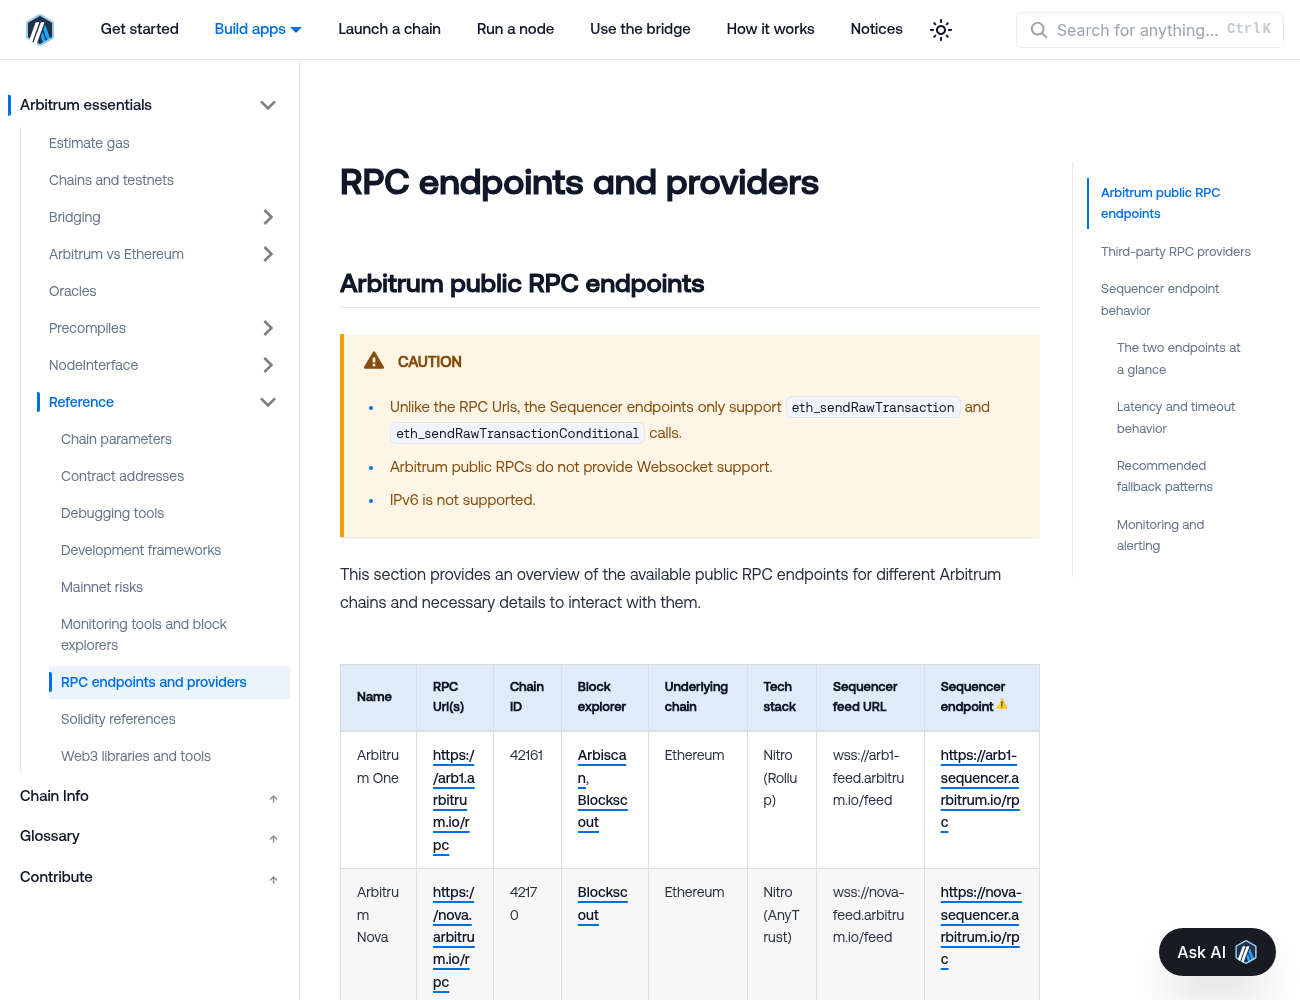Open nova-sequencer endpoint link
Screen dimensions: 1300x1000
(x=980, y=926)
